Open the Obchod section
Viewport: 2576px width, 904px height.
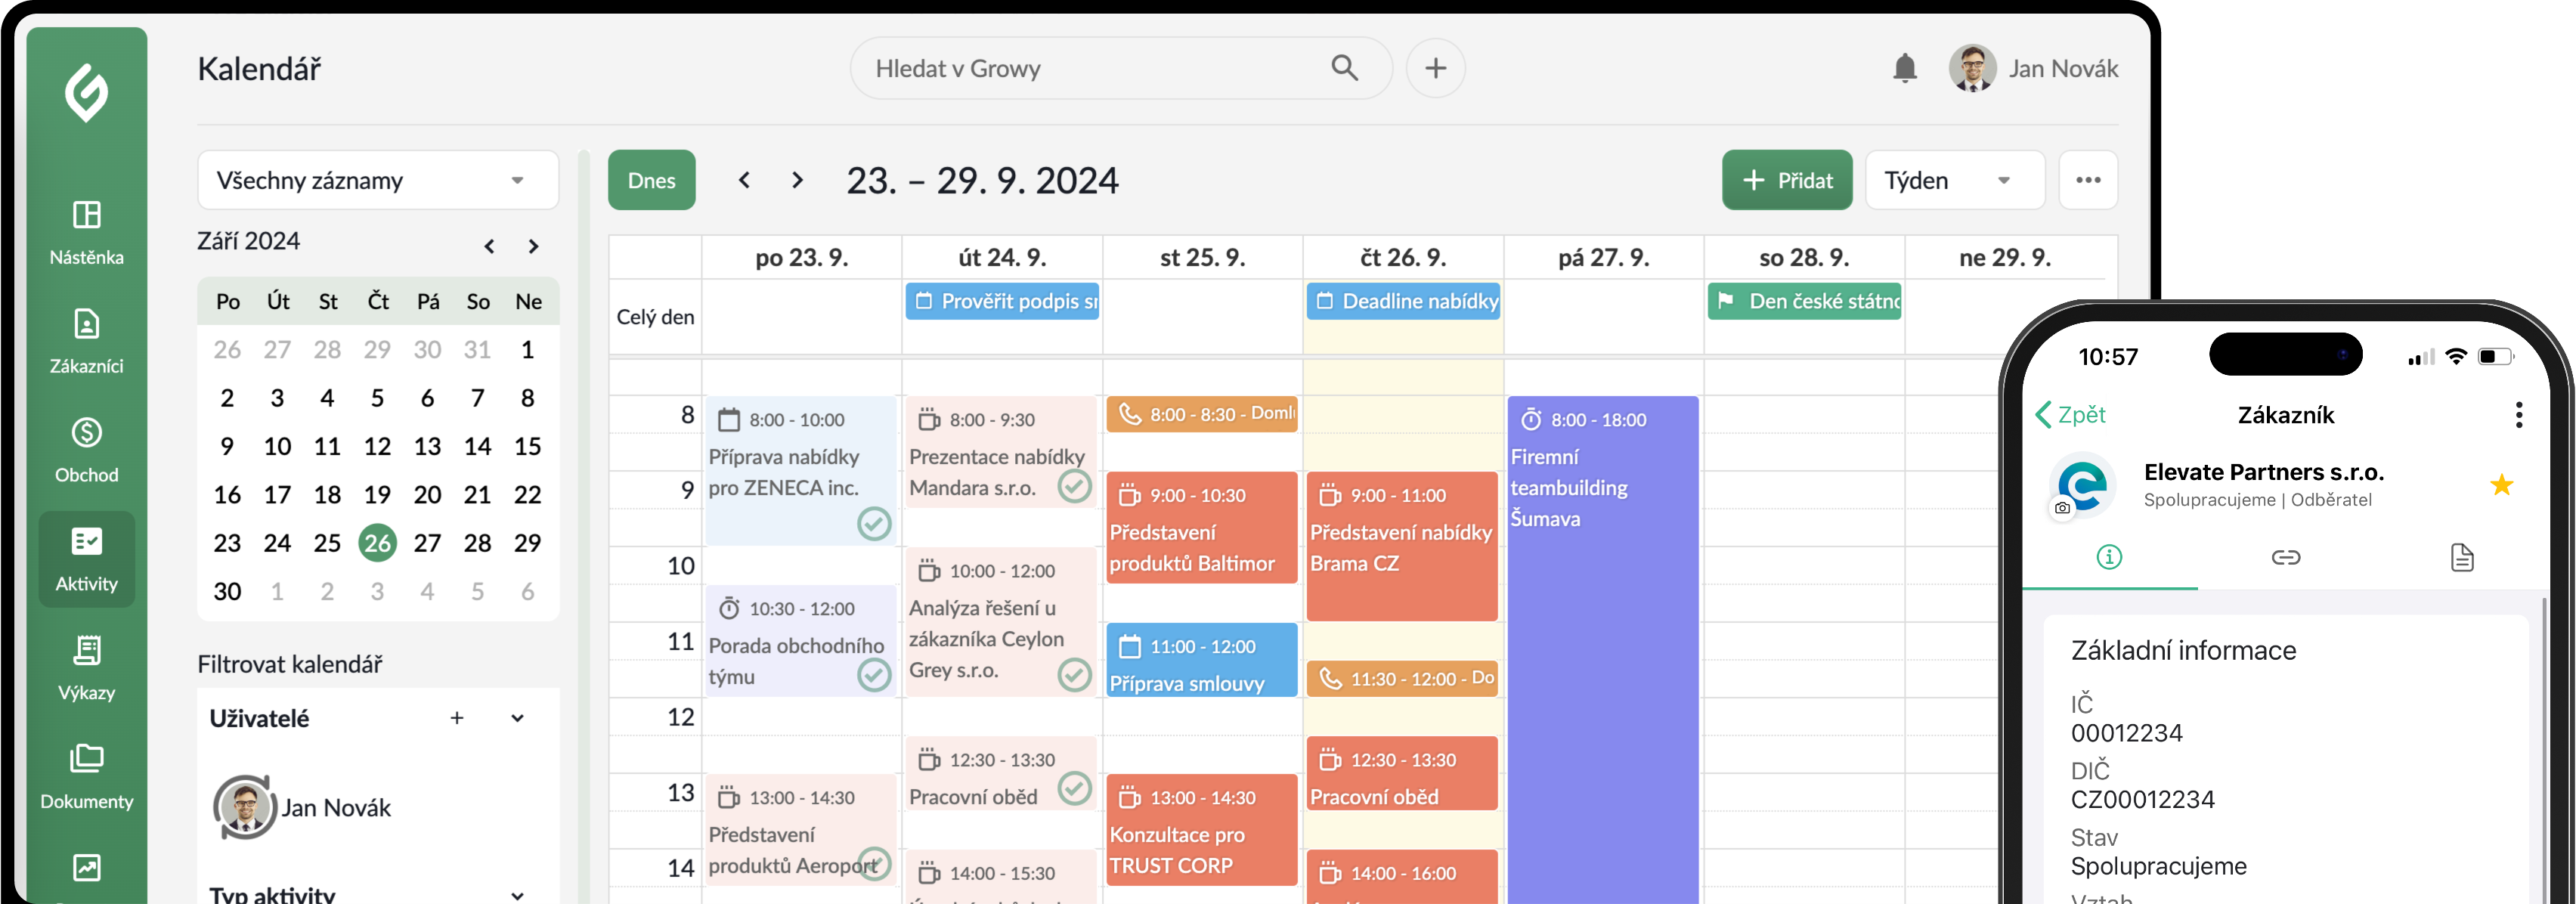point(87,451)
